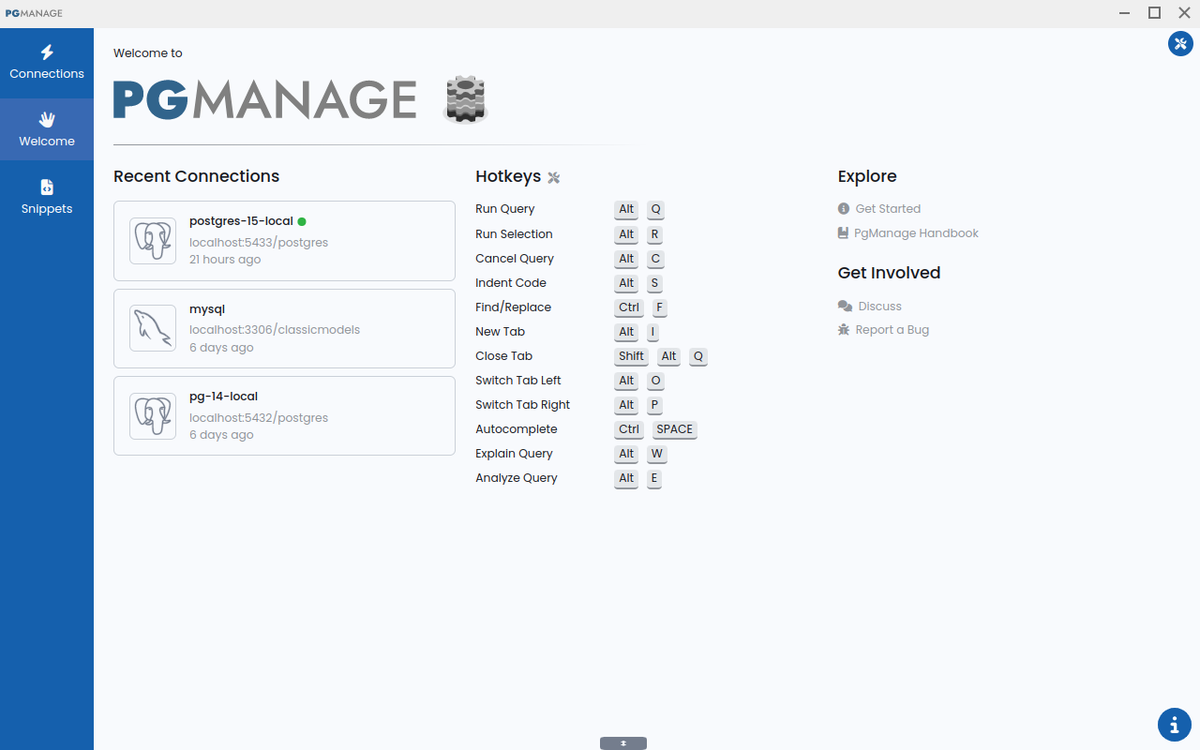
Task: Switch to the Connections tab label
Action: pos(47,74)
